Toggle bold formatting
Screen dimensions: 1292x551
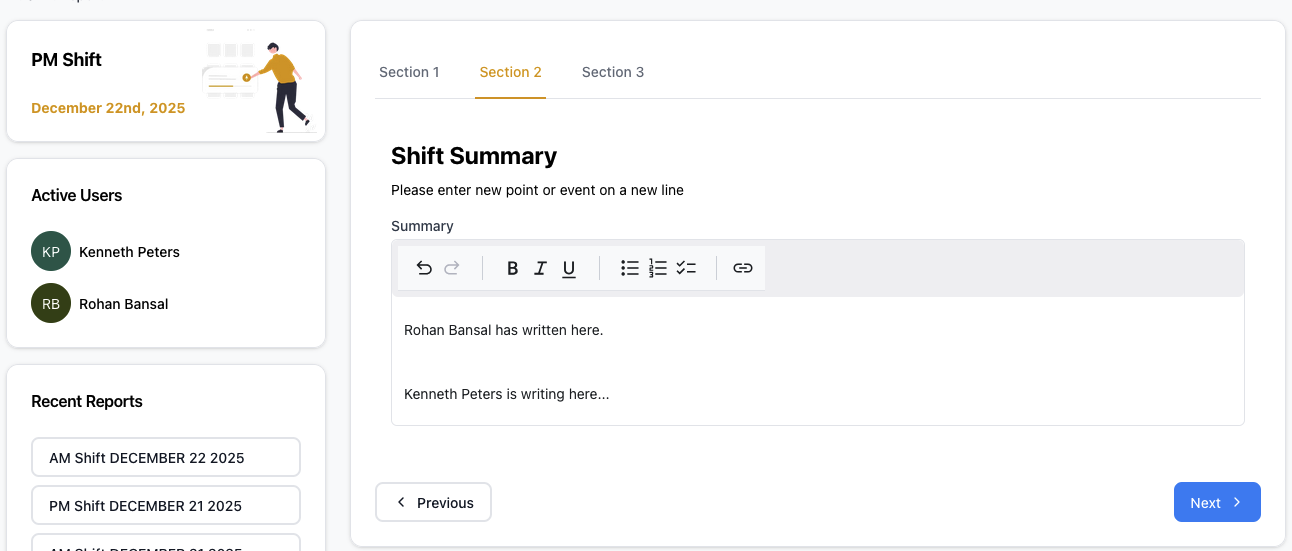(x=513, y=268)
